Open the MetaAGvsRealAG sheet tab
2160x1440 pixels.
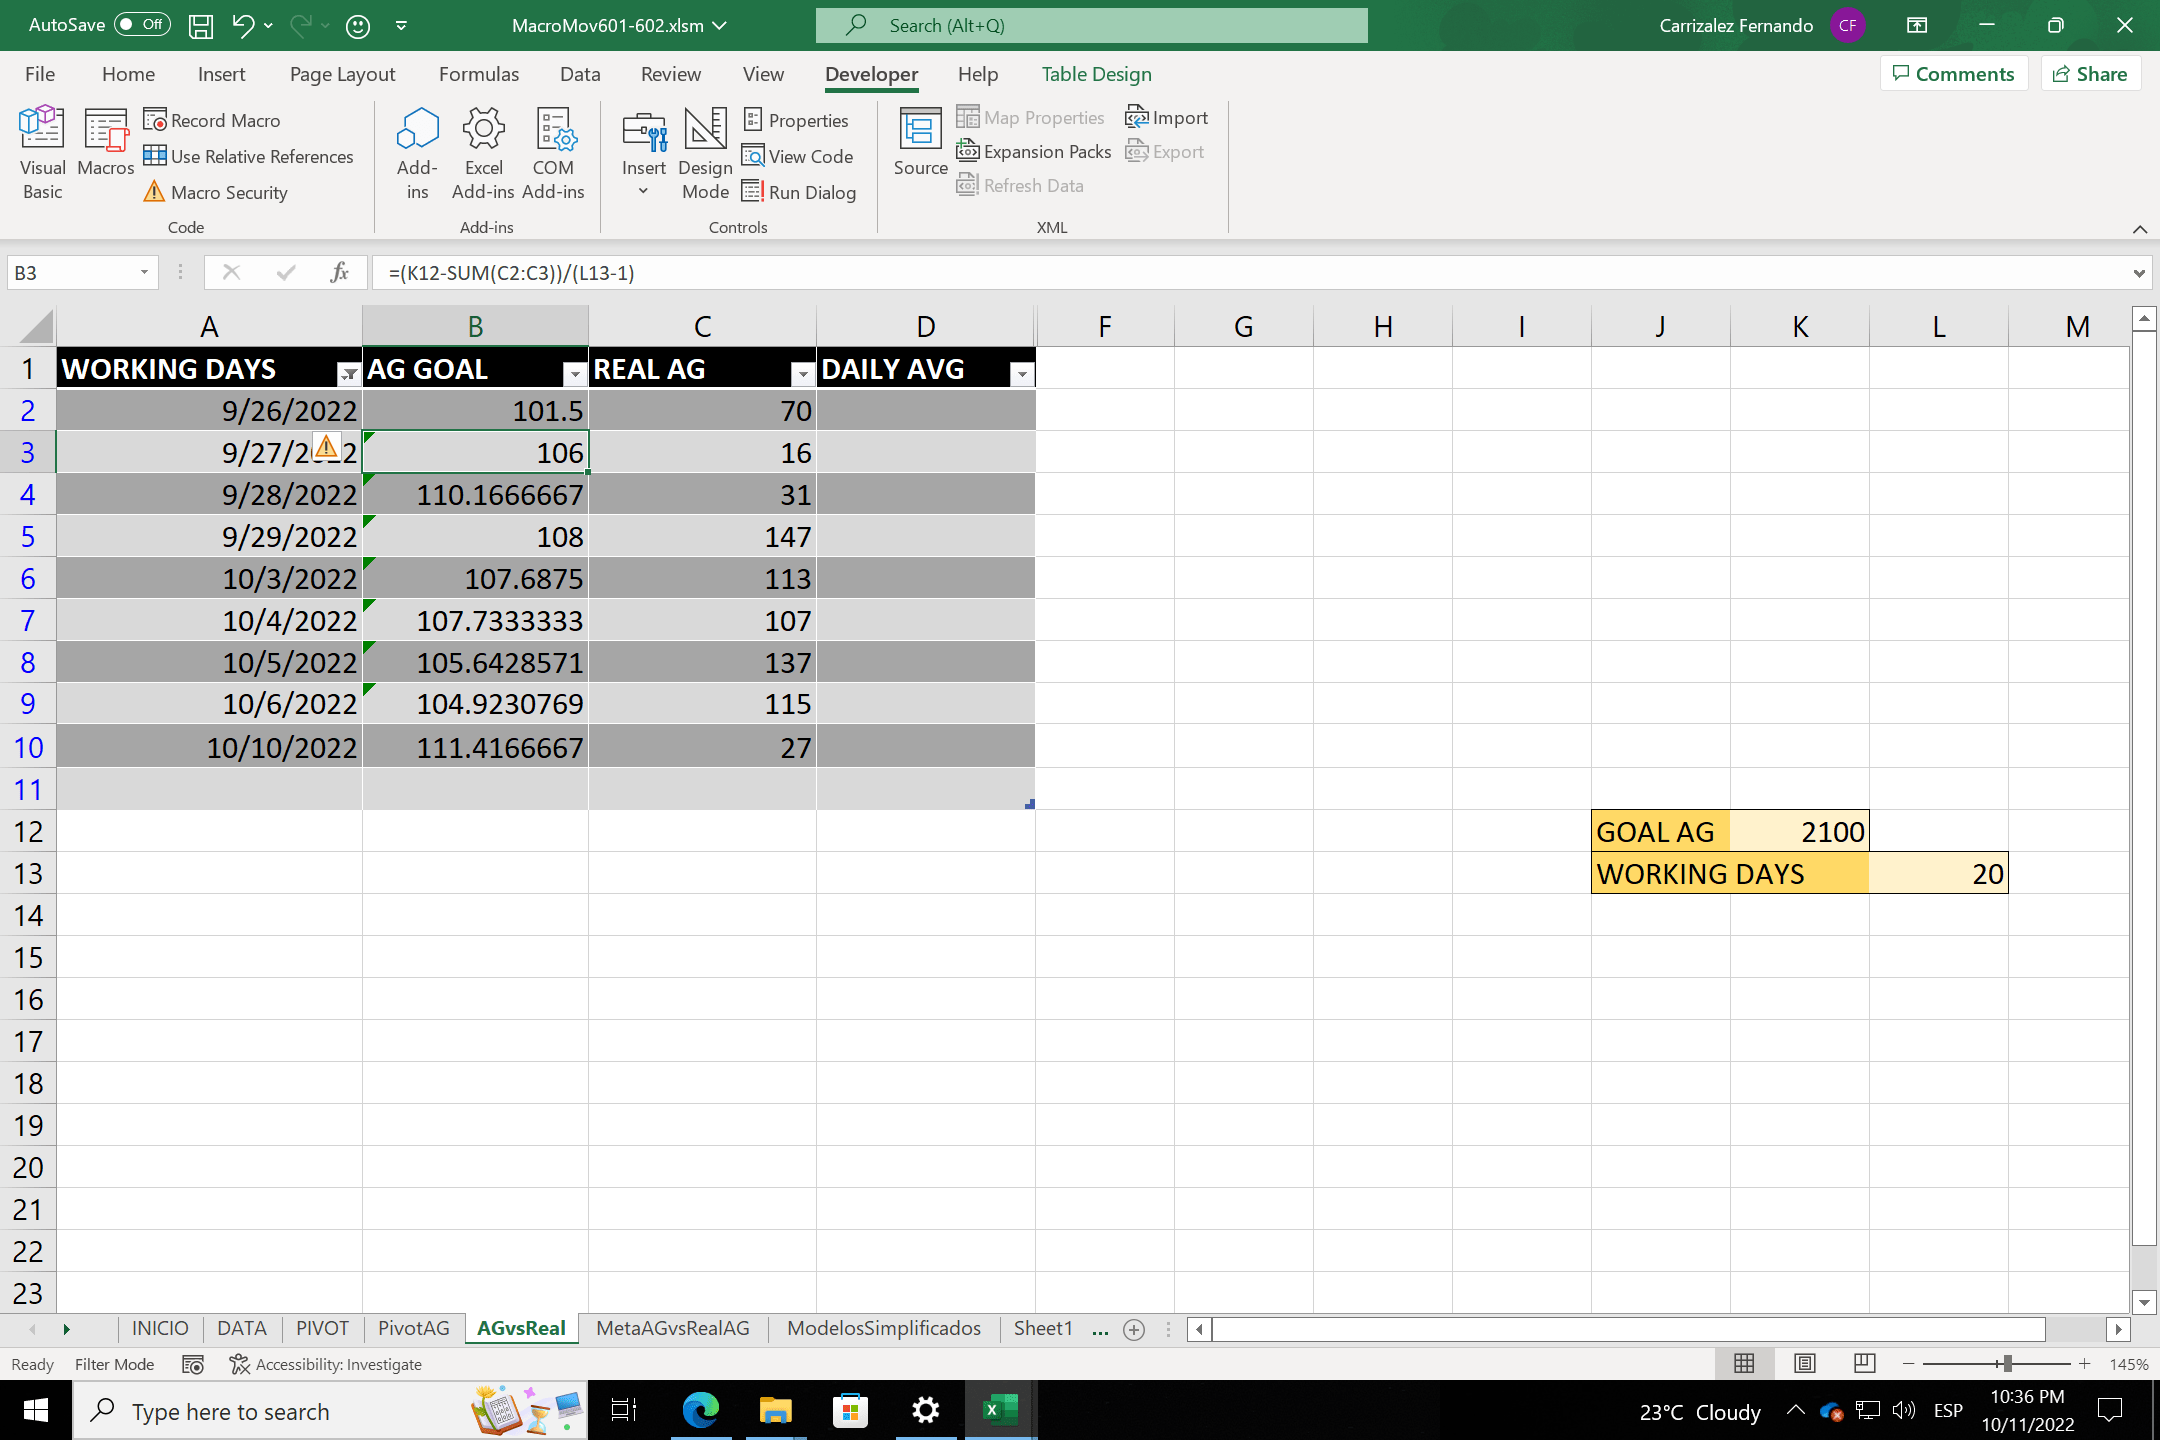tap(672, 1328)
